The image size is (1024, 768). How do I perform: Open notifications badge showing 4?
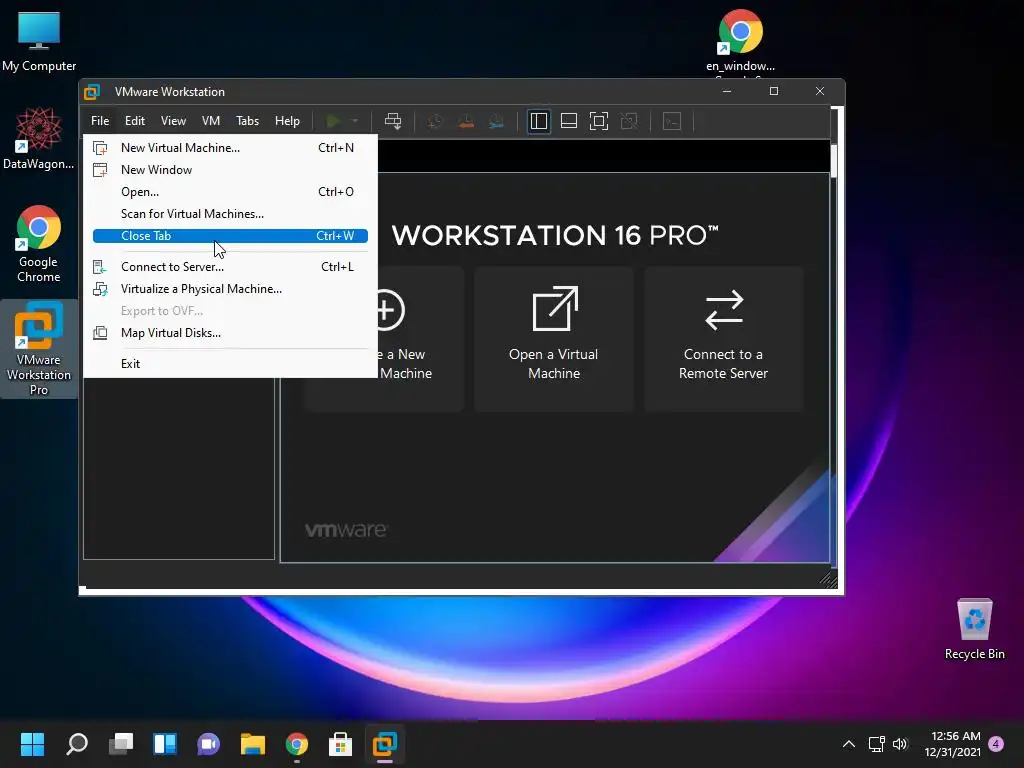[996, 744]
